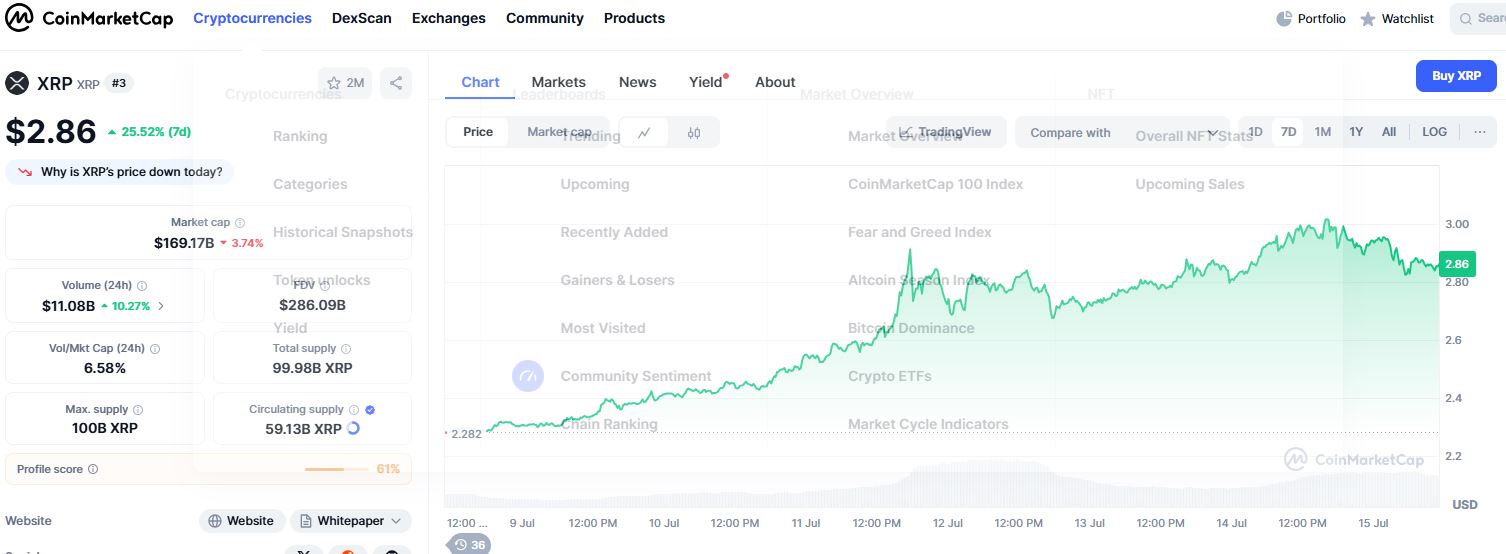Set chart range to 1M
1506x554 pixels.
1322,132
